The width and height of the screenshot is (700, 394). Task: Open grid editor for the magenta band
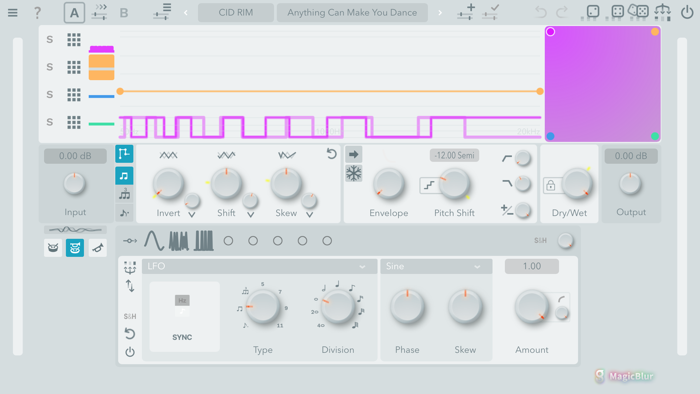click(x=74, y=40)
